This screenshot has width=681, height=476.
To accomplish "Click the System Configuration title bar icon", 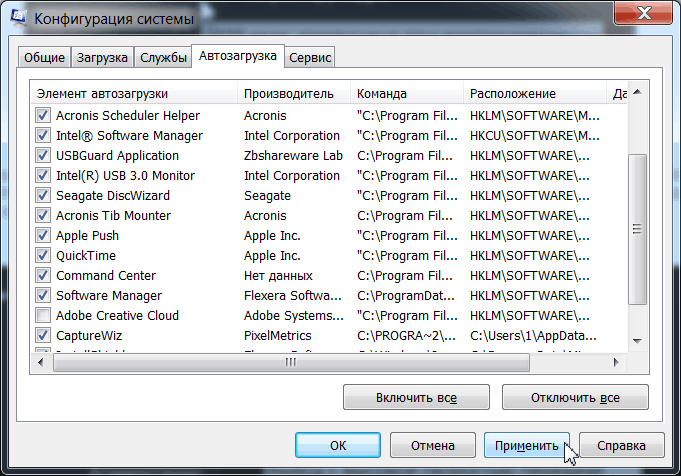I will point(19,18).
